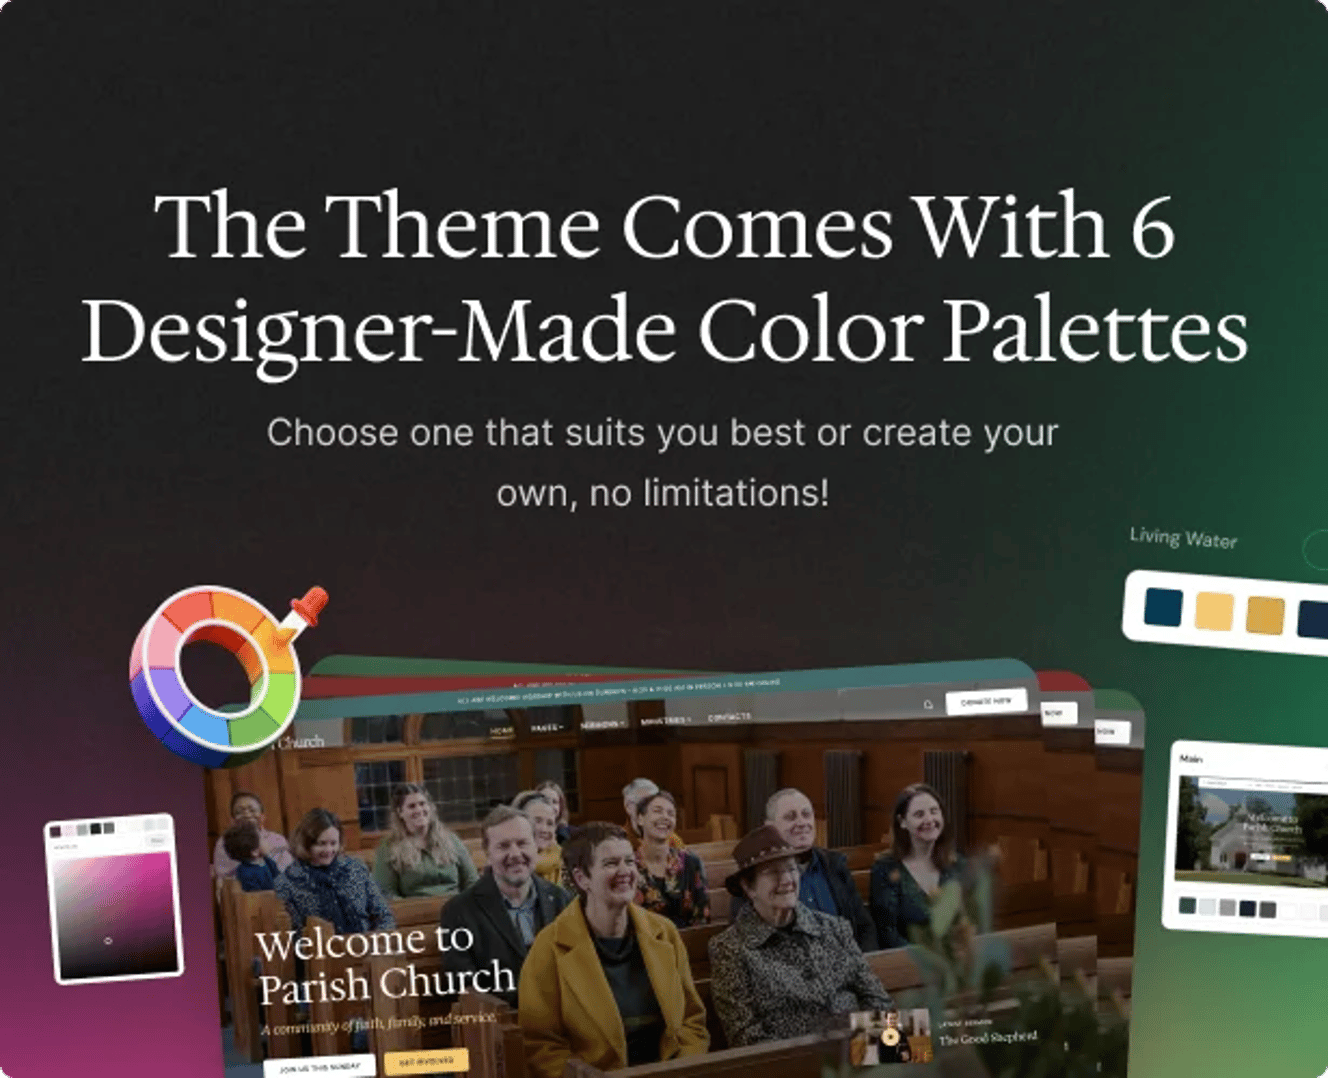This screenshot has width=1328, height=1078.
Task: Expand the MINISTRIES navigation dropdown
Action: pos(665,721)
